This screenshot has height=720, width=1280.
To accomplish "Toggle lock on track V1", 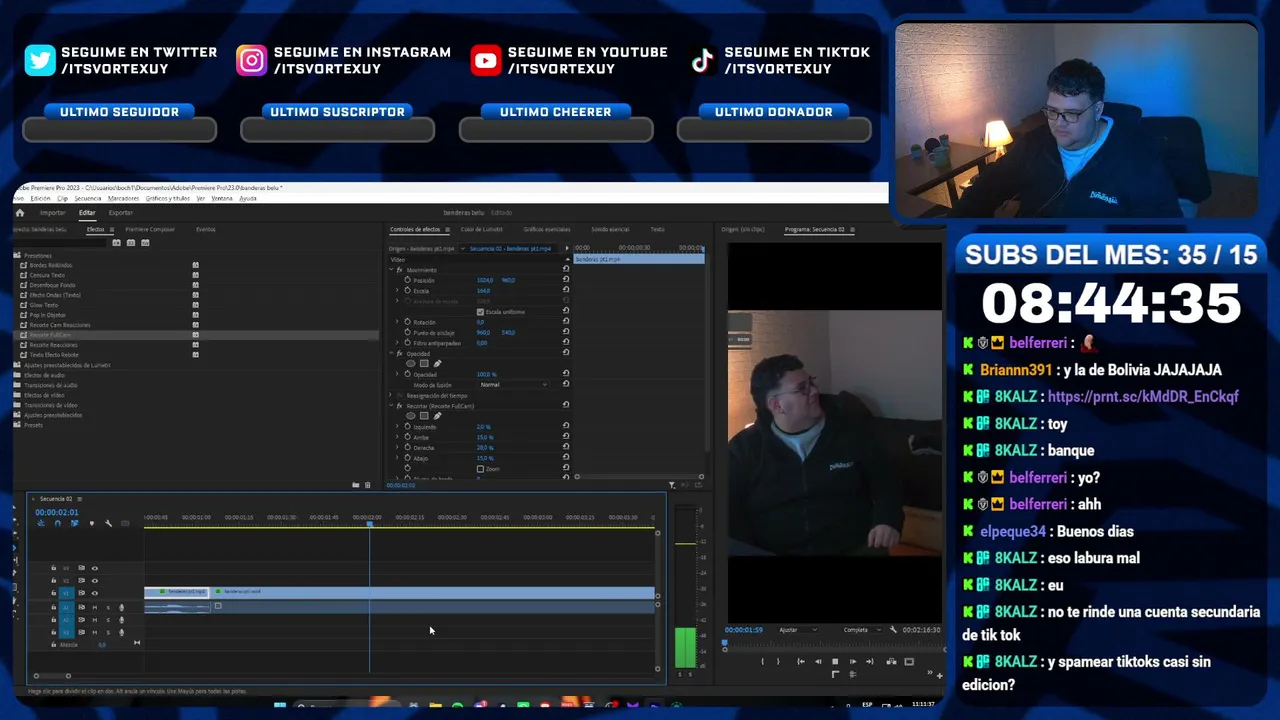I will (x=54, y=593).
